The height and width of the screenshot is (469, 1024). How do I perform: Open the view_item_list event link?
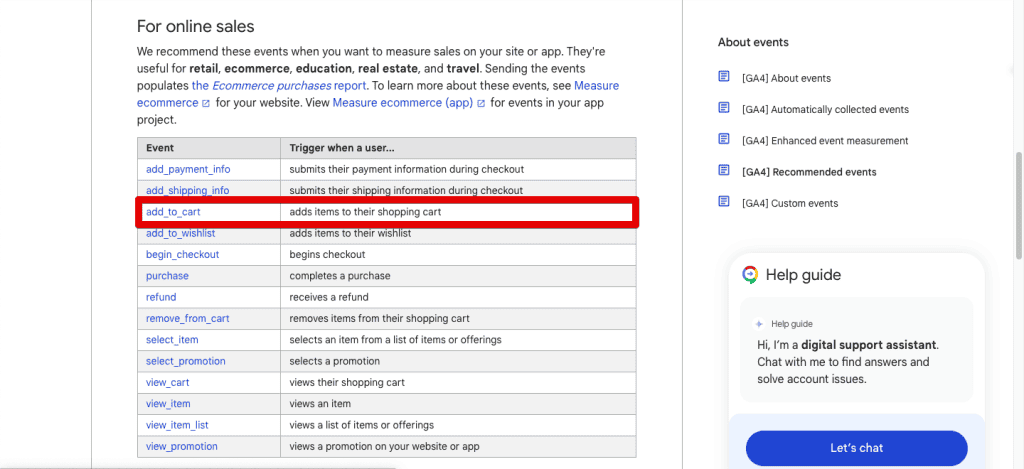pos(177,425)
